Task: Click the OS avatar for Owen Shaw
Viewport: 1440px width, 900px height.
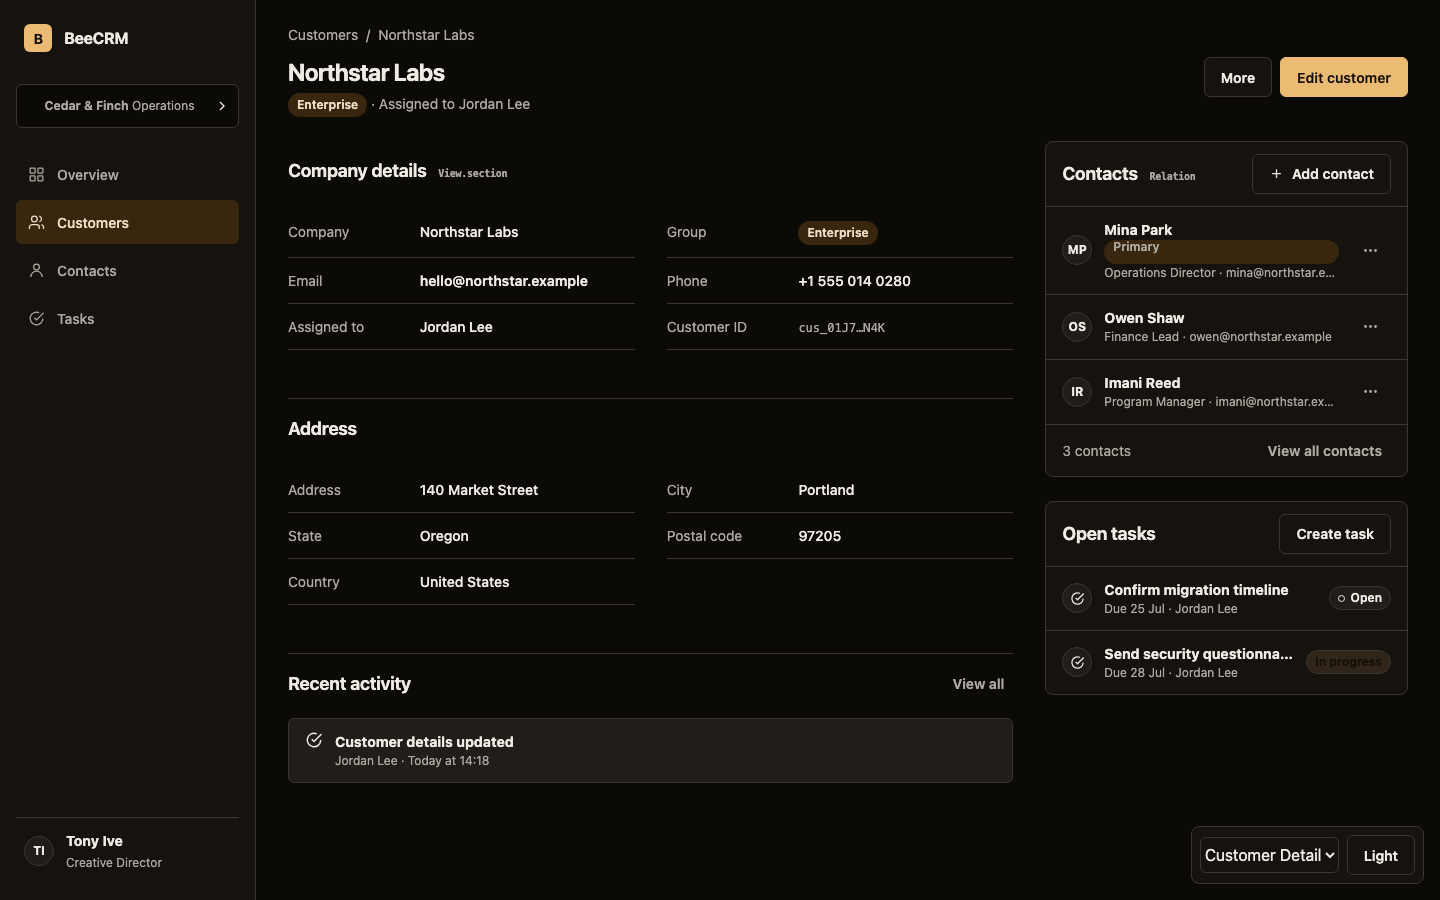Action: [x=1077, y=327]
